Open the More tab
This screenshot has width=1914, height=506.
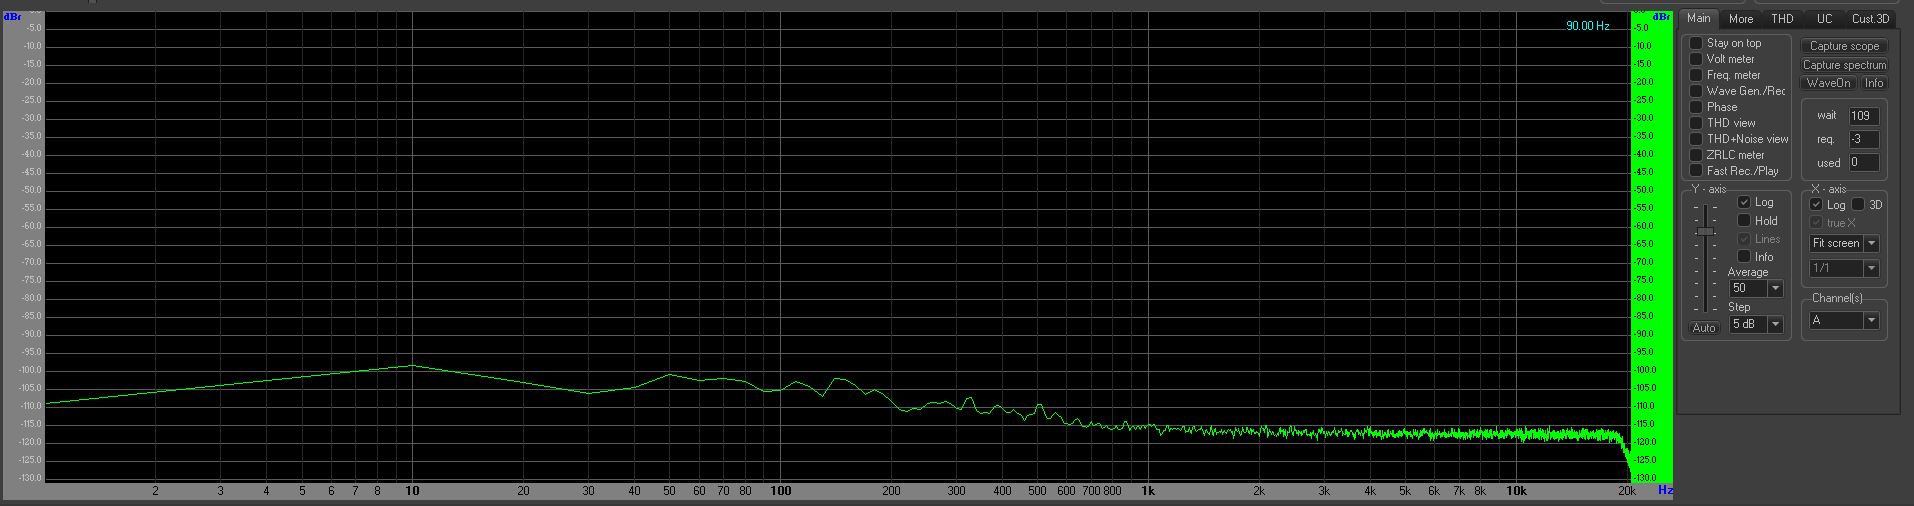click(x=1740, y=19)
